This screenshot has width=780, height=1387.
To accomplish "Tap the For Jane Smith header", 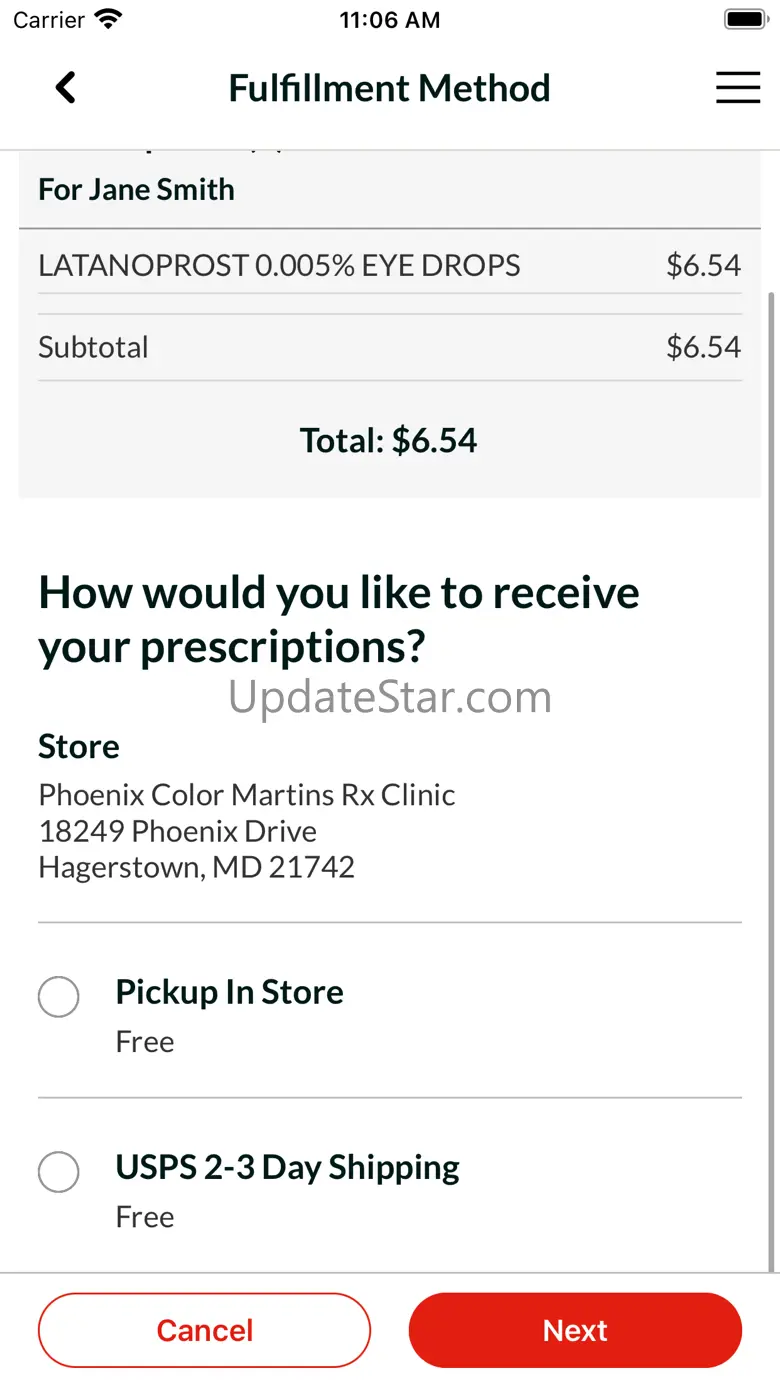I will tap(136, 190).
